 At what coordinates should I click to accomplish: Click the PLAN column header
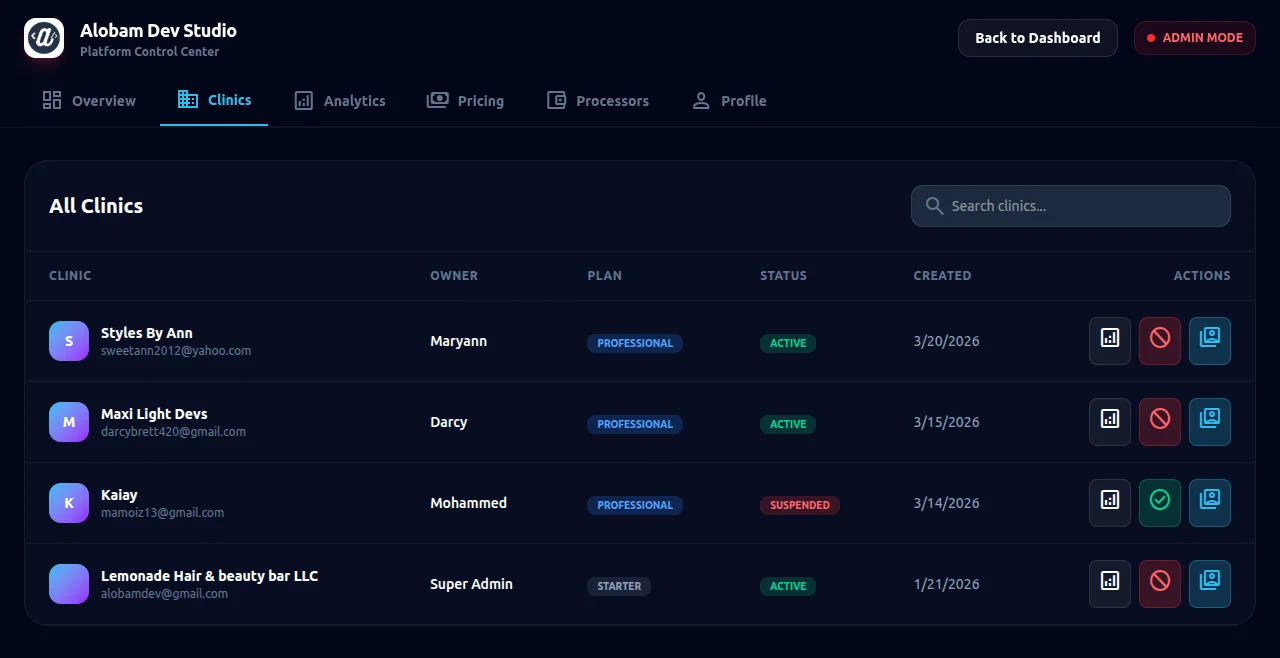pos(604,276)
